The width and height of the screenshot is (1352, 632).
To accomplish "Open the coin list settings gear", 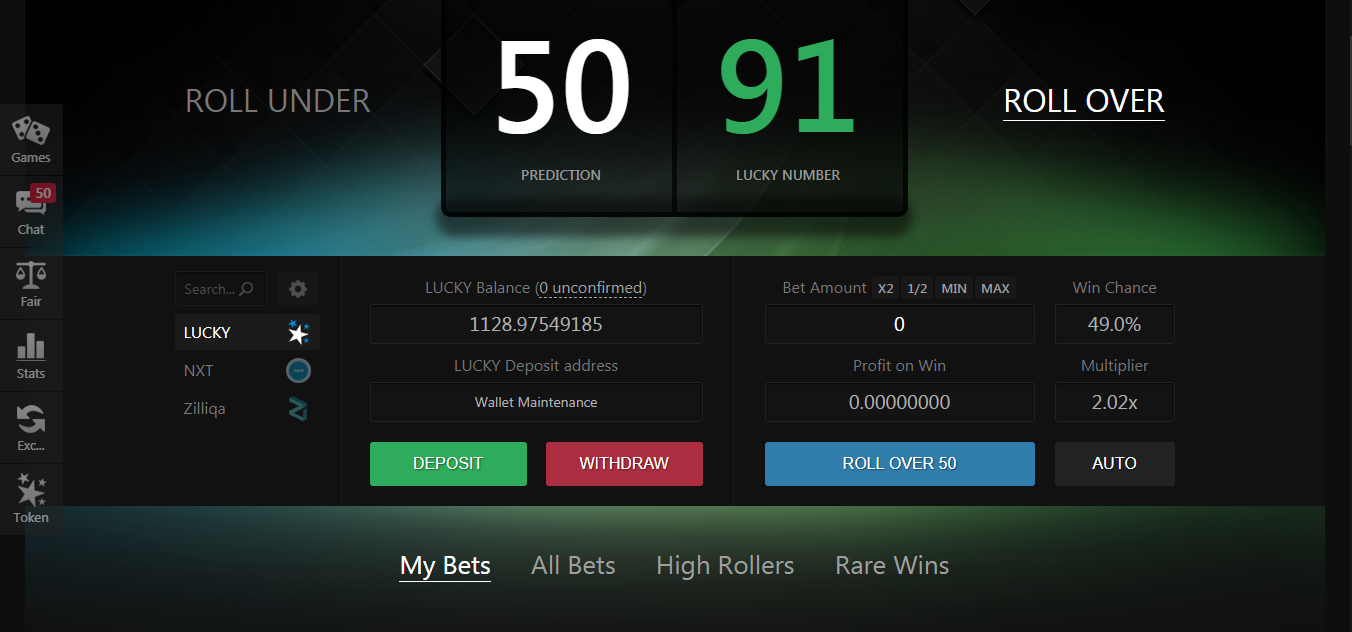I will pos(298,289).
